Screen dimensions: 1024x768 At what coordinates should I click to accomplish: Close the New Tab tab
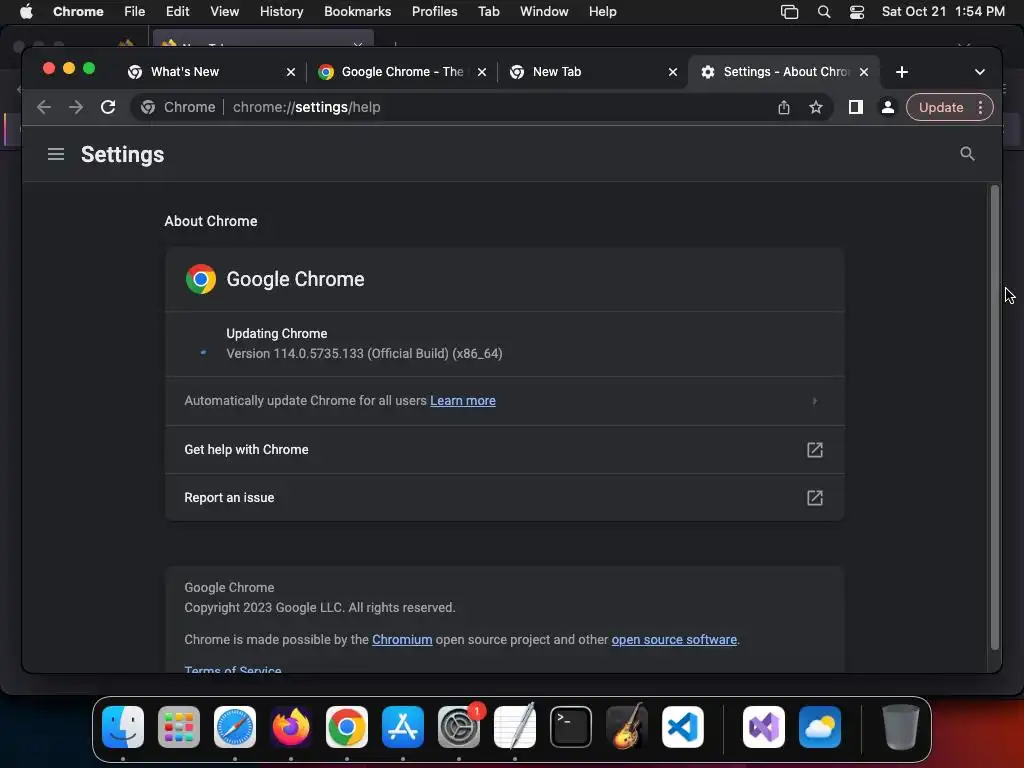pos(673,72)
